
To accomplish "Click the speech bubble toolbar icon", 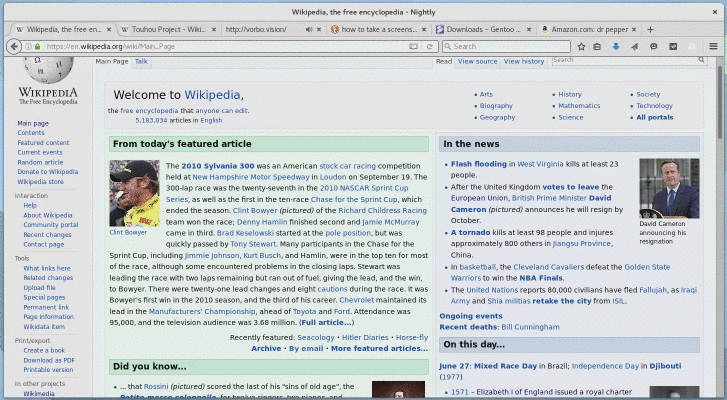I will pos(653,47).
